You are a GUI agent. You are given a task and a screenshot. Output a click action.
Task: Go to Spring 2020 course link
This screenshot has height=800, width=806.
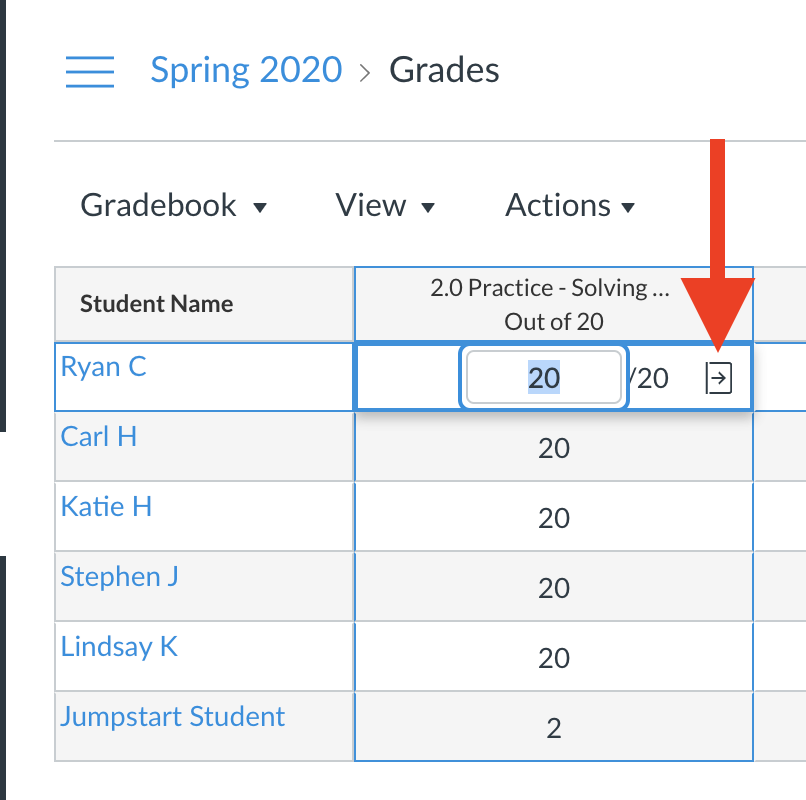tap(246, 70)
